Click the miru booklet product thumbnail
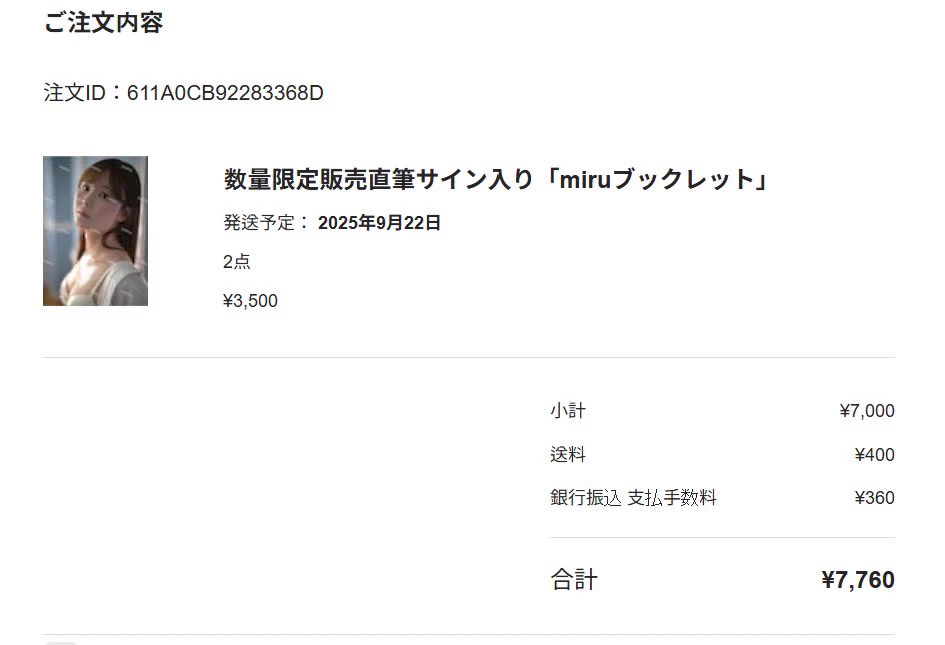Viewport: 945px width, 645px height. coord(95,231)
